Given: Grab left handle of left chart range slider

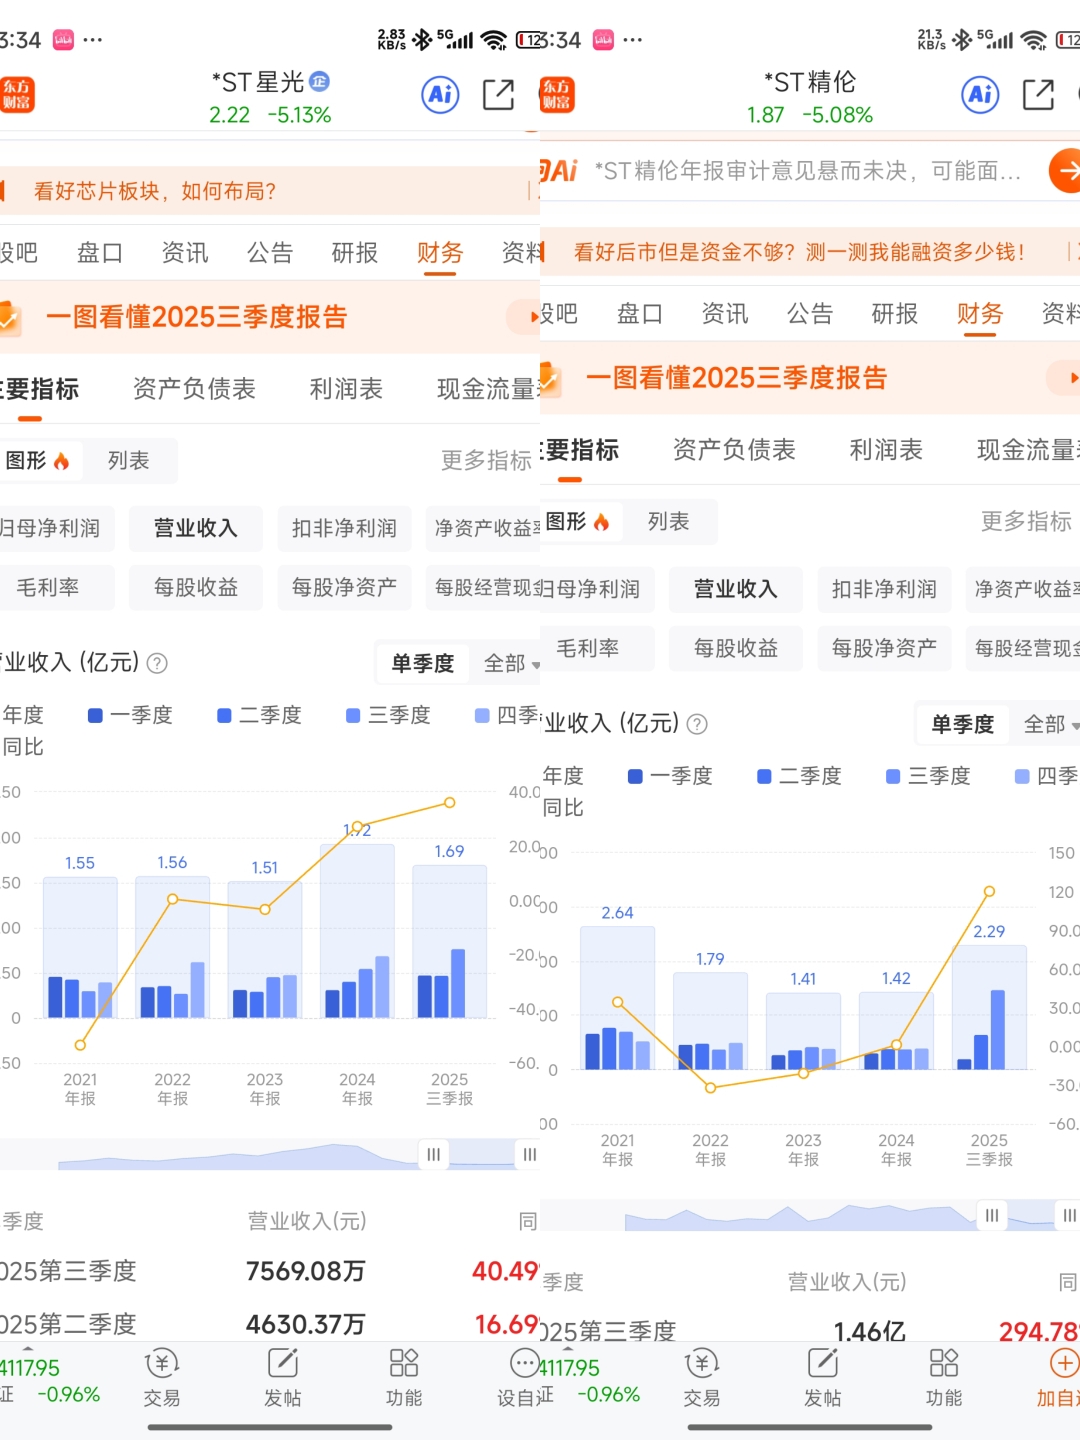Looking at the screenshot, I should (x=433, y=1154).
